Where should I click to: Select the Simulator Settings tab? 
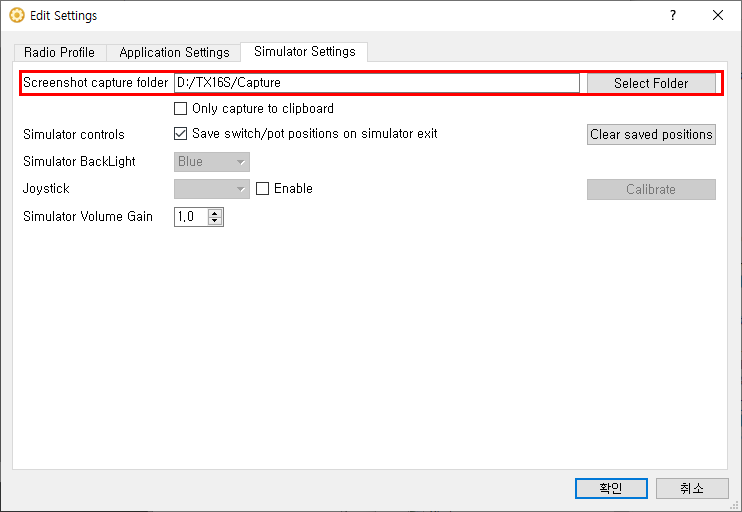[x=304, y=52]
